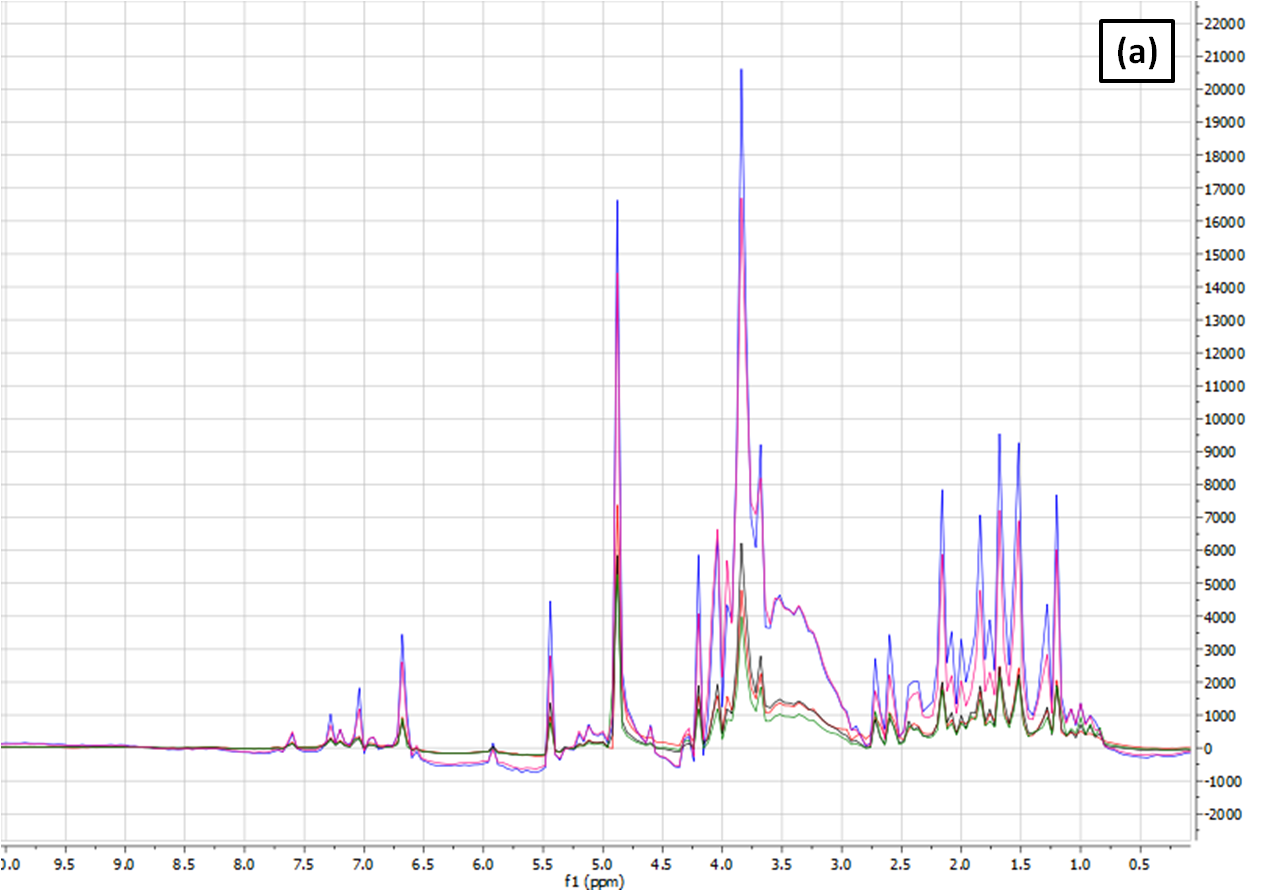1277x891 pixels.
Task: Click the 9.5 tick label on ppm axis
Action: tap(65, 858)
